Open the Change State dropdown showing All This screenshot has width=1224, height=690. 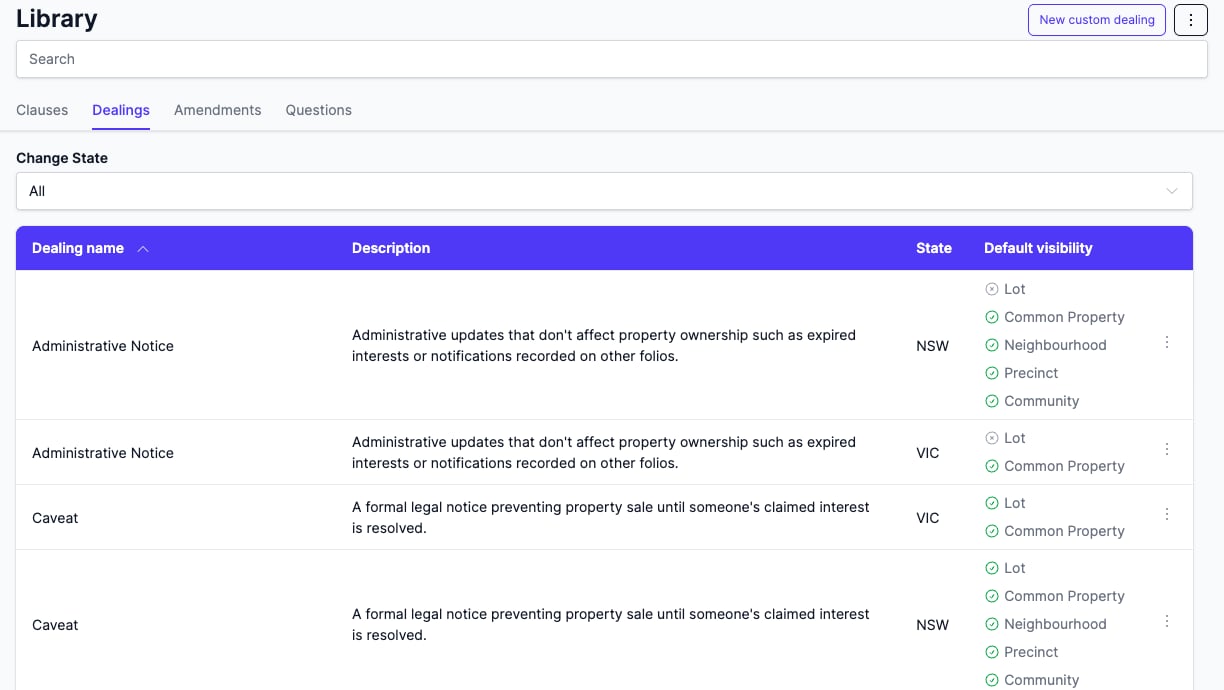click(x=604, y=191)
